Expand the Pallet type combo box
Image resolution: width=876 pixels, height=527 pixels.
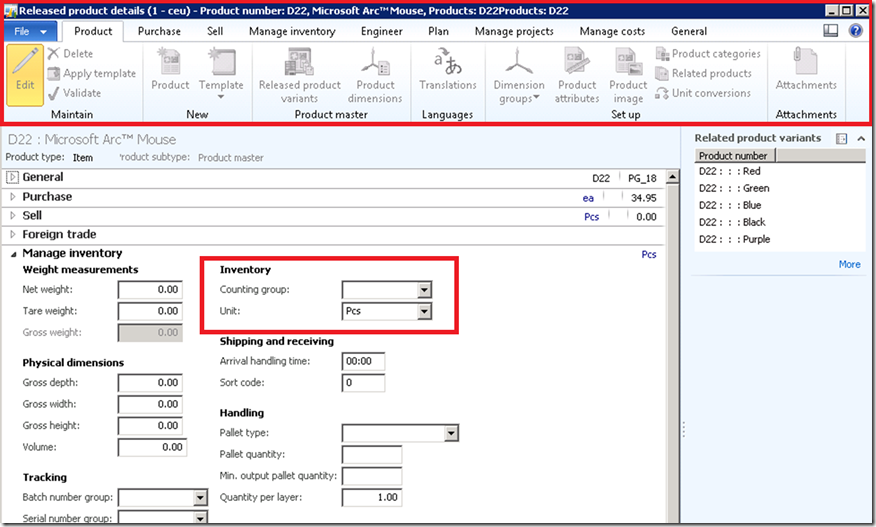pos(451,434)
